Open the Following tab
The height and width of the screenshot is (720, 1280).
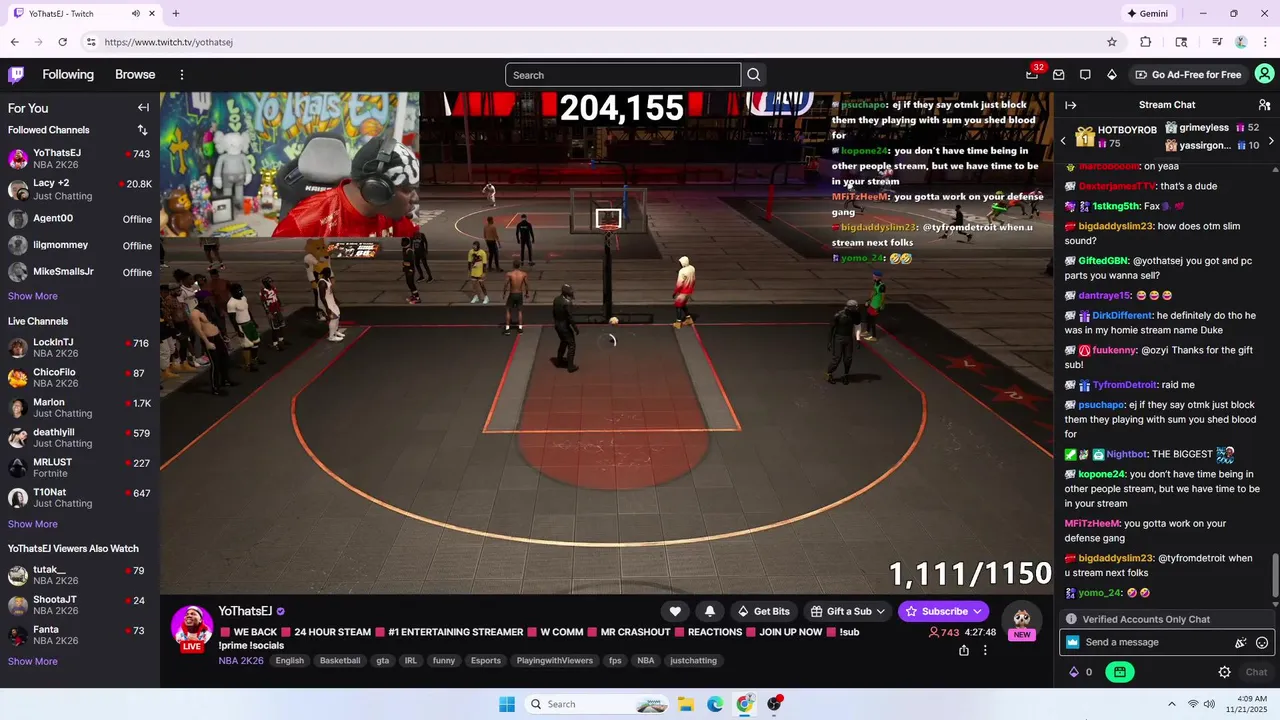68,75
